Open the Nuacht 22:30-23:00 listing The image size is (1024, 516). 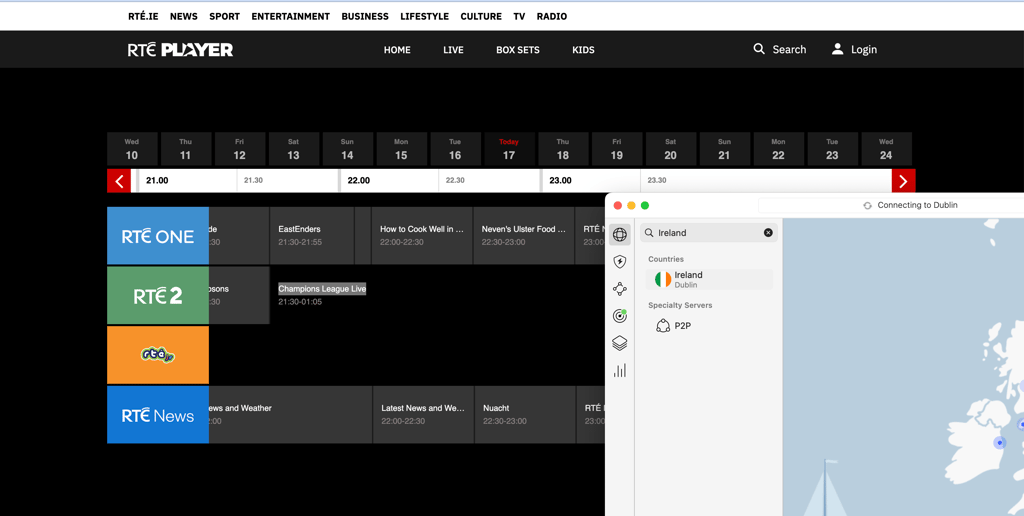coord(525,415)
